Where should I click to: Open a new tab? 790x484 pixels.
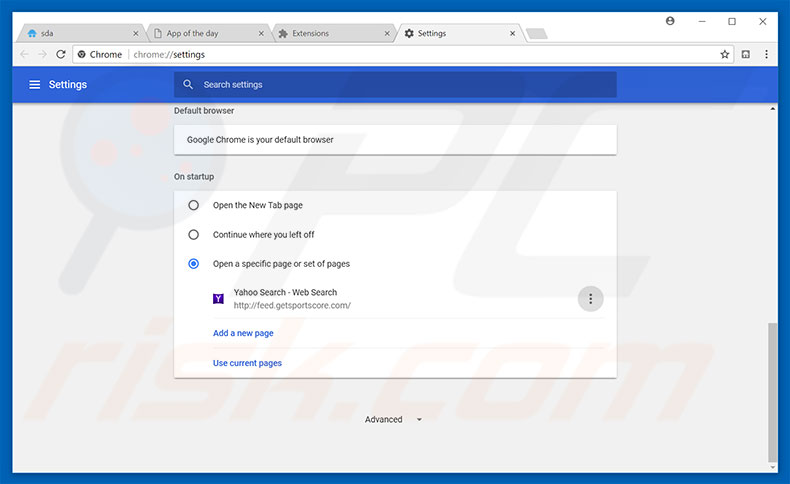(x=537, y=34)
